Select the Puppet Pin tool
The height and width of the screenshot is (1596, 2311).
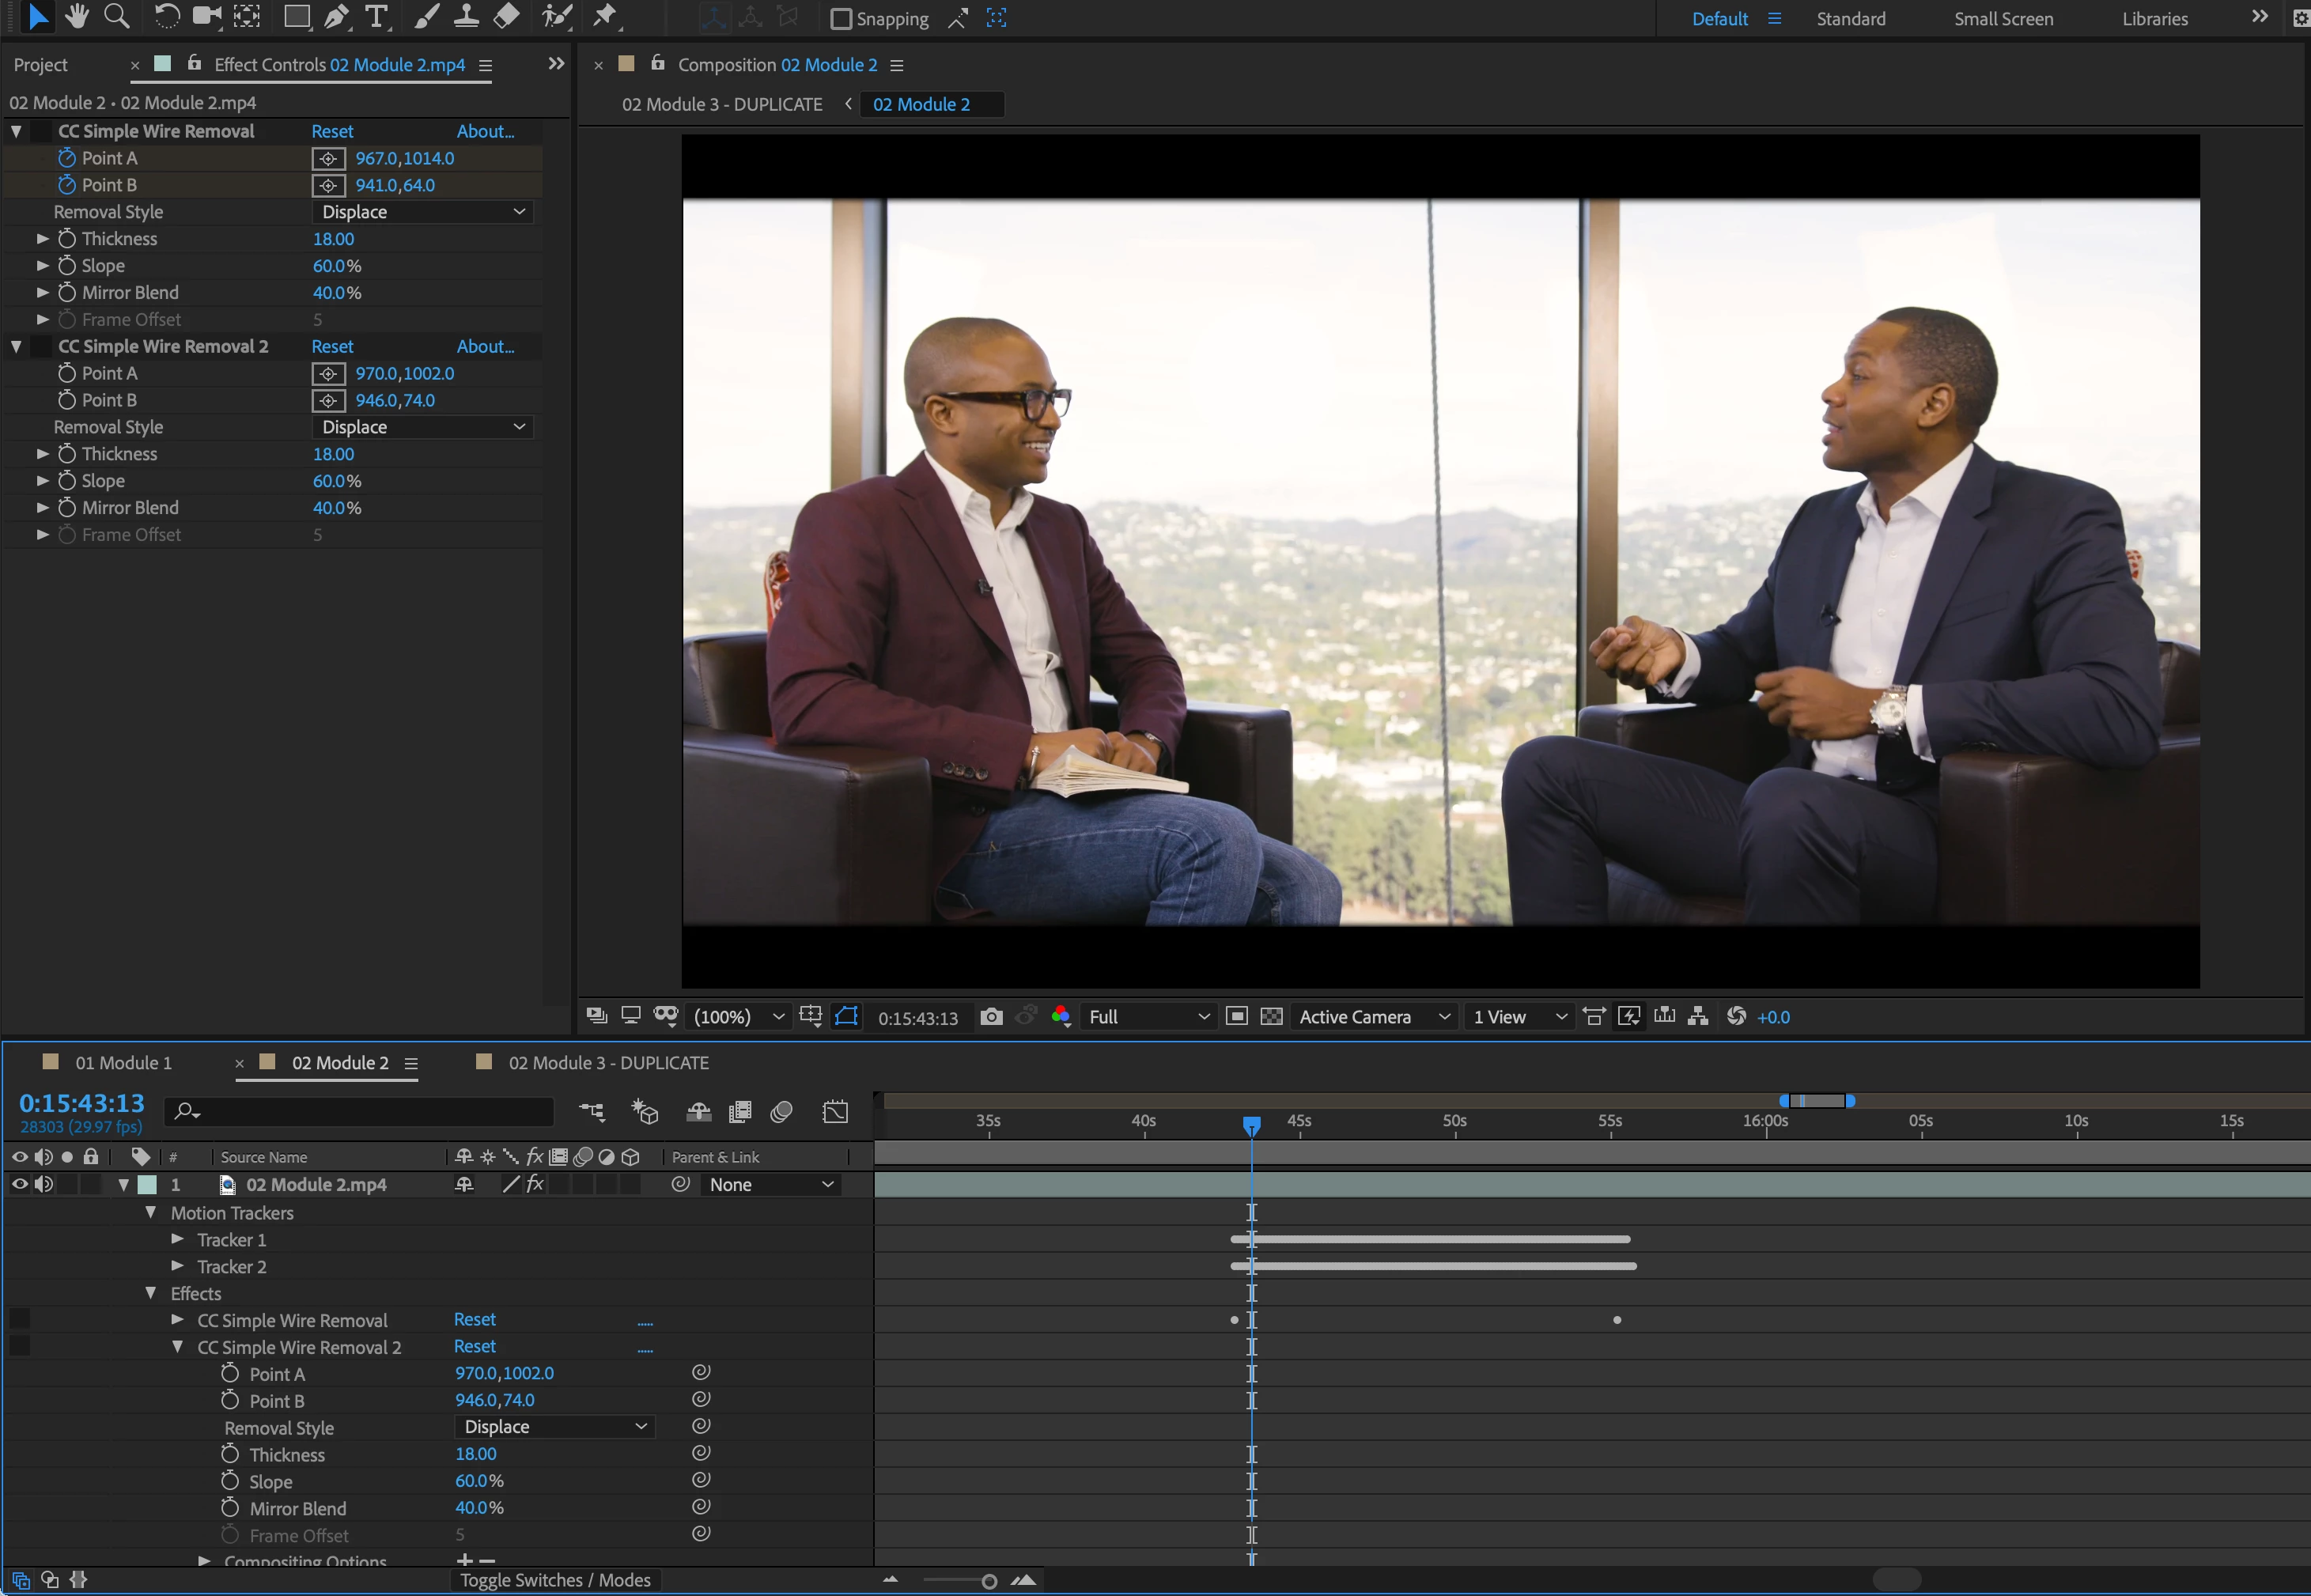click(x=605, y=16)
